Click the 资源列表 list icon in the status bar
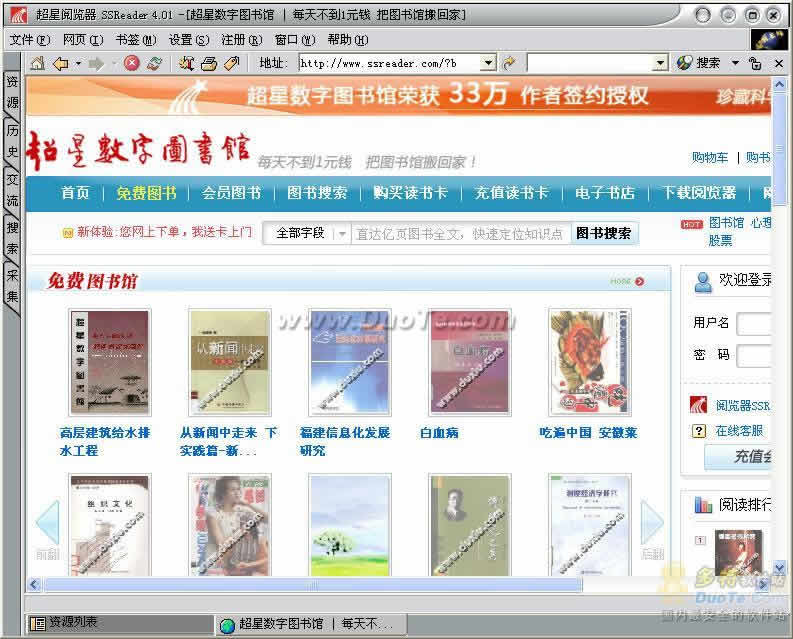 (x=37, y=624)
